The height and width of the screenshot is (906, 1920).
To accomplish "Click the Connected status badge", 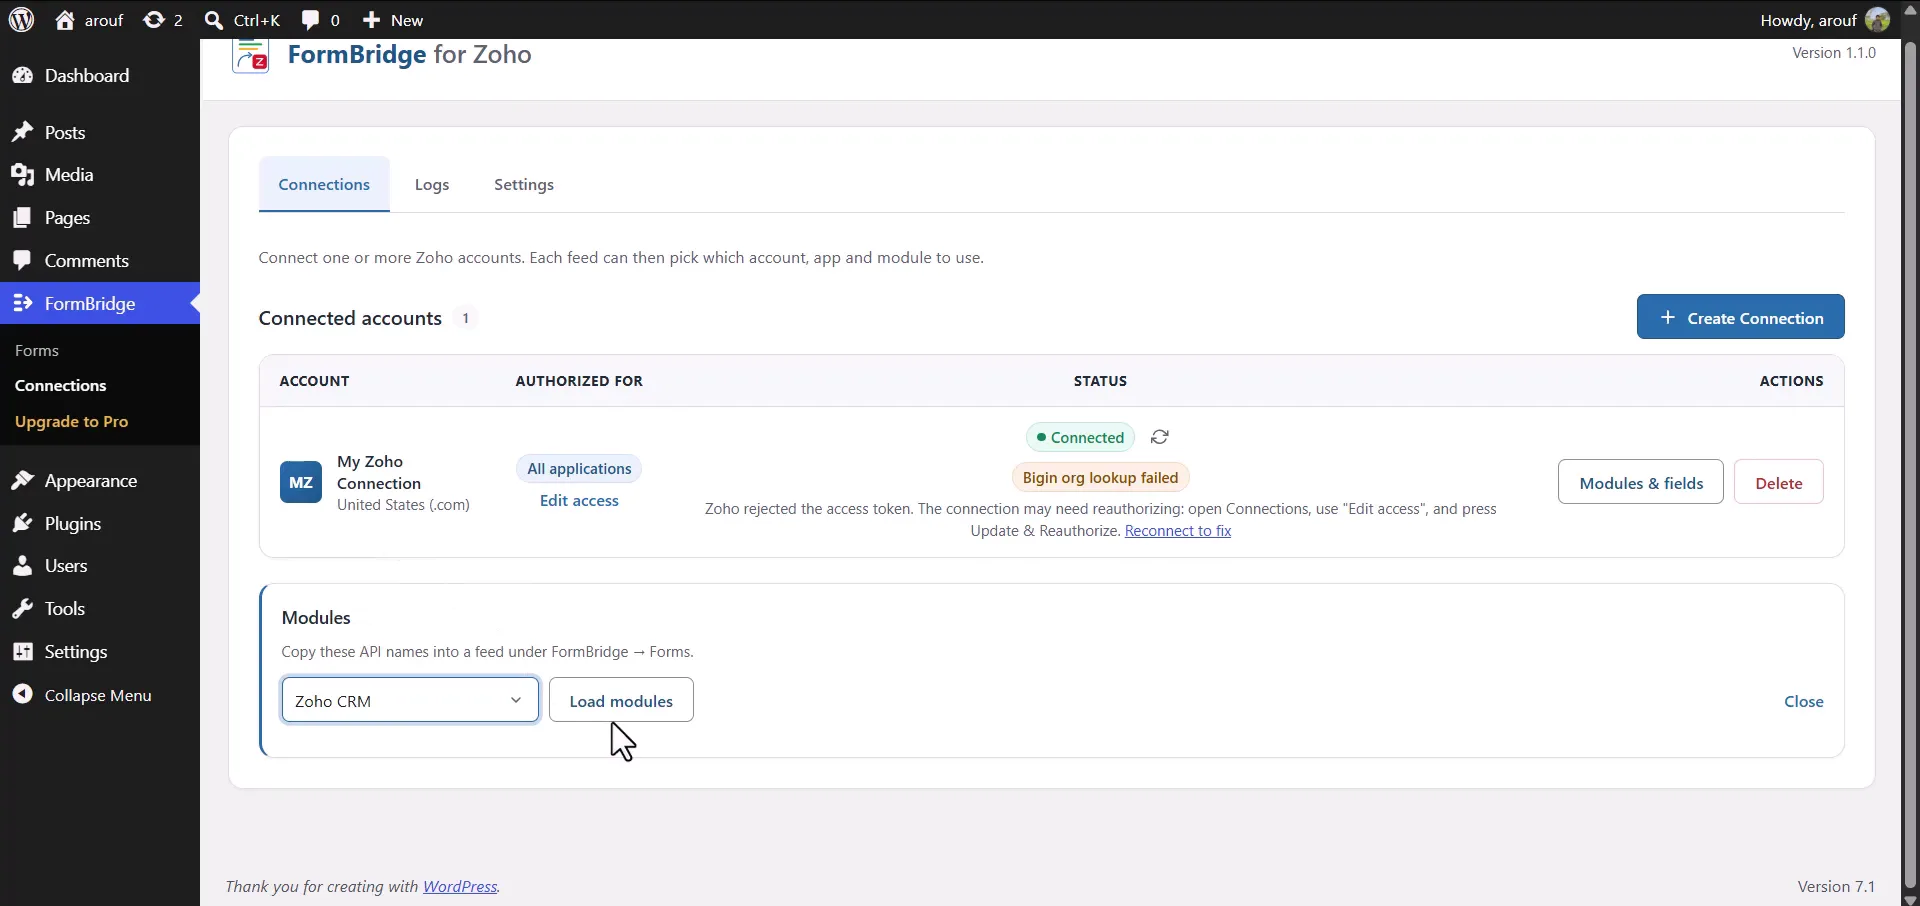I will click(x=1080, y=437).
